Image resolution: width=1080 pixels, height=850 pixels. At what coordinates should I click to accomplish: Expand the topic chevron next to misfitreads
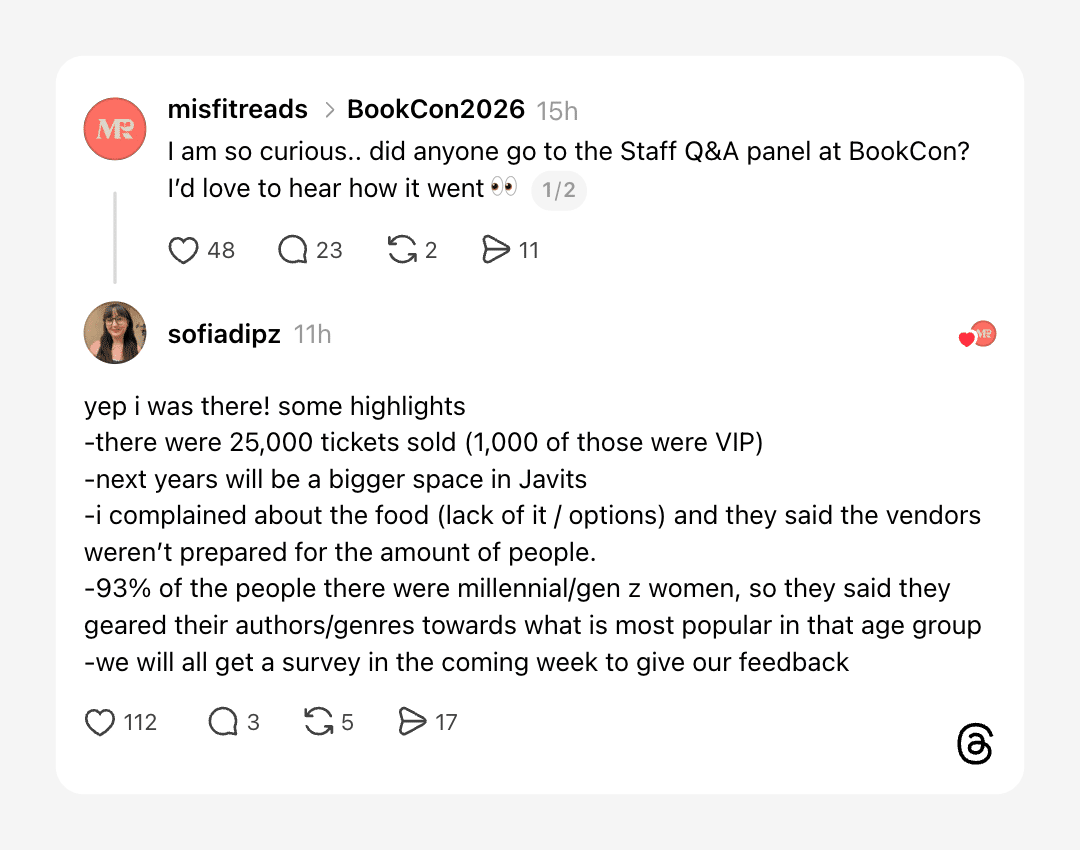pos(328,111)
